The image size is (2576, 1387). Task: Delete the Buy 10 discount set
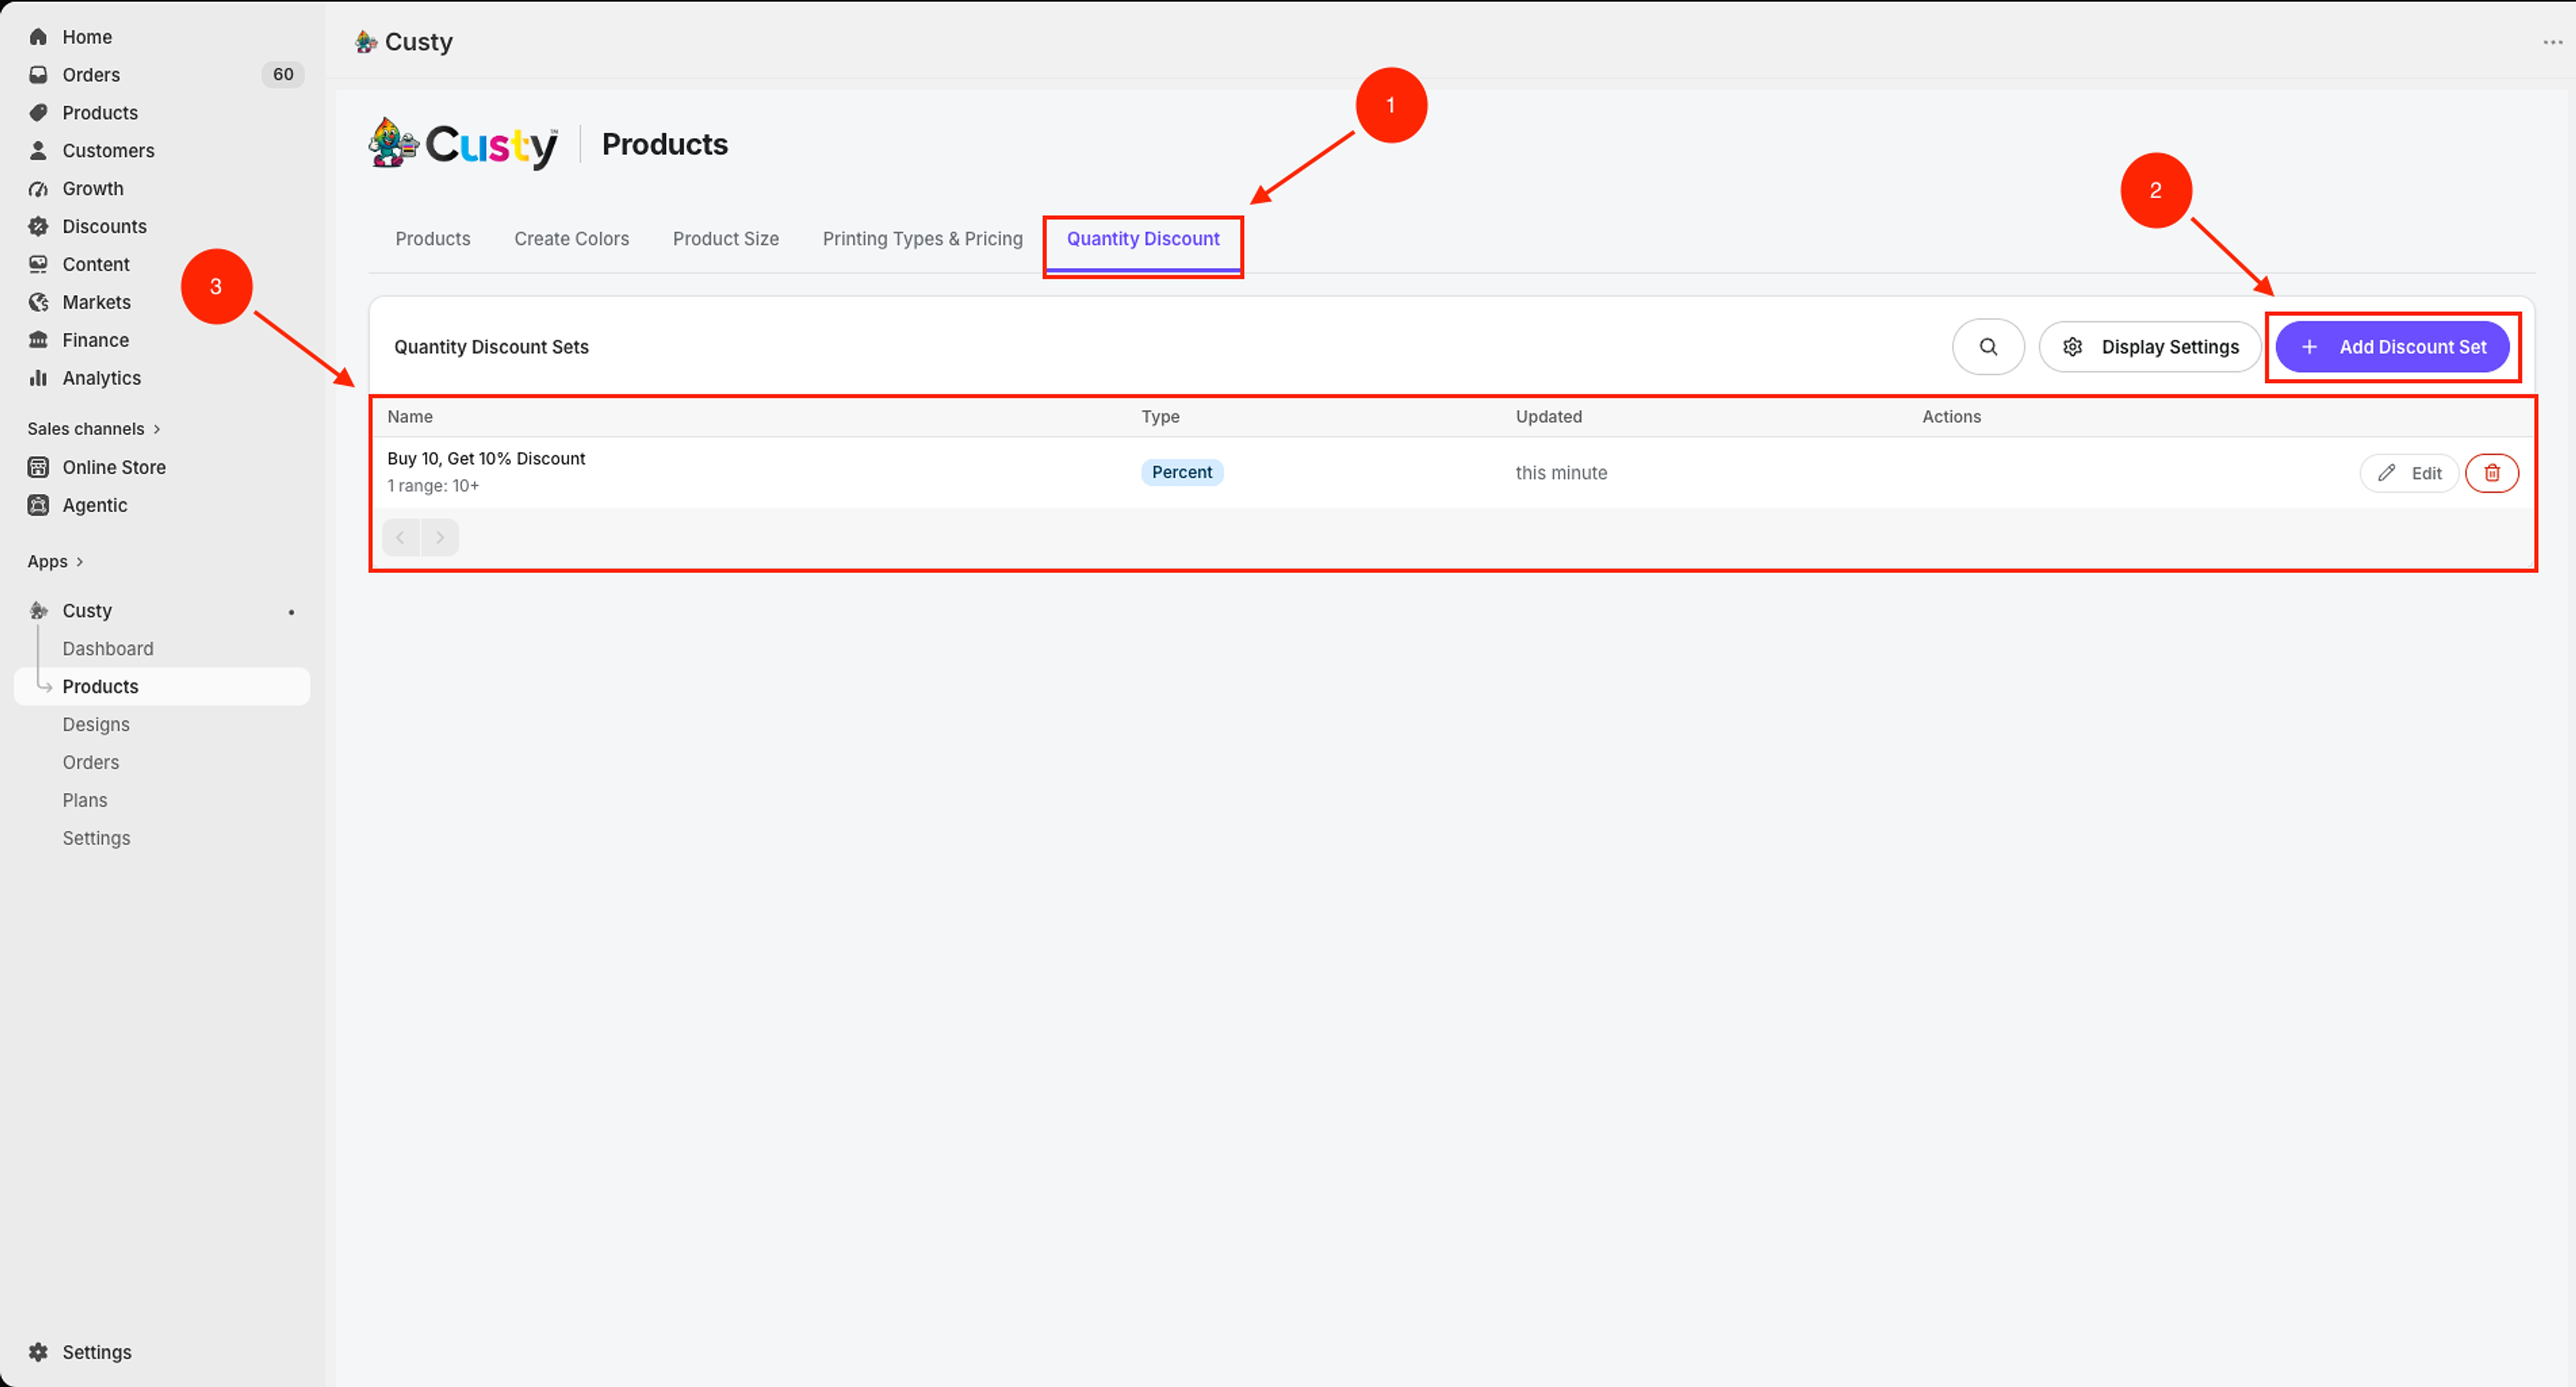(x=2491, y=473)
